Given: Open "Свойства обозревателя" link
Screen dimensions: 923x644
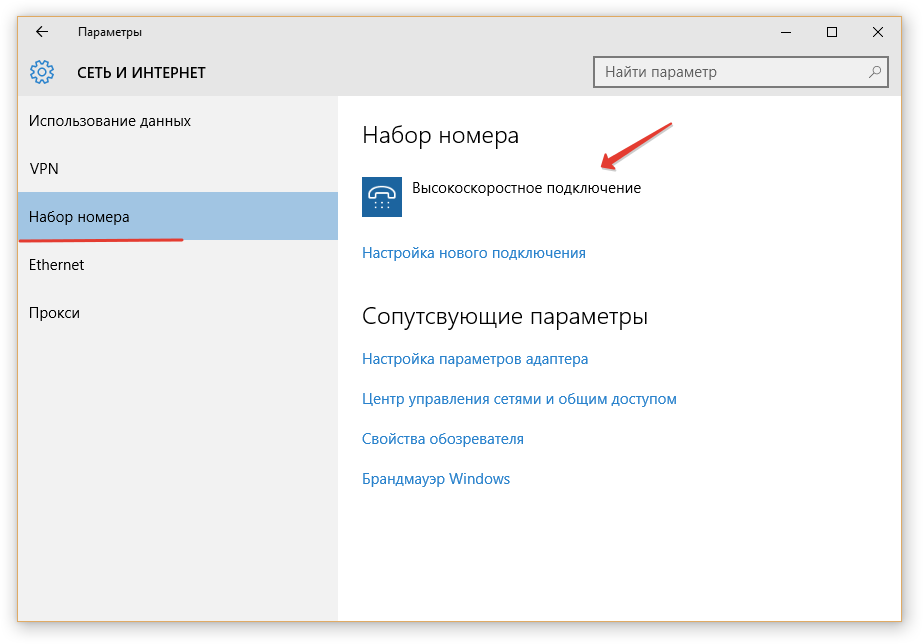Looking at the screenshot, I should coord(442,439).
